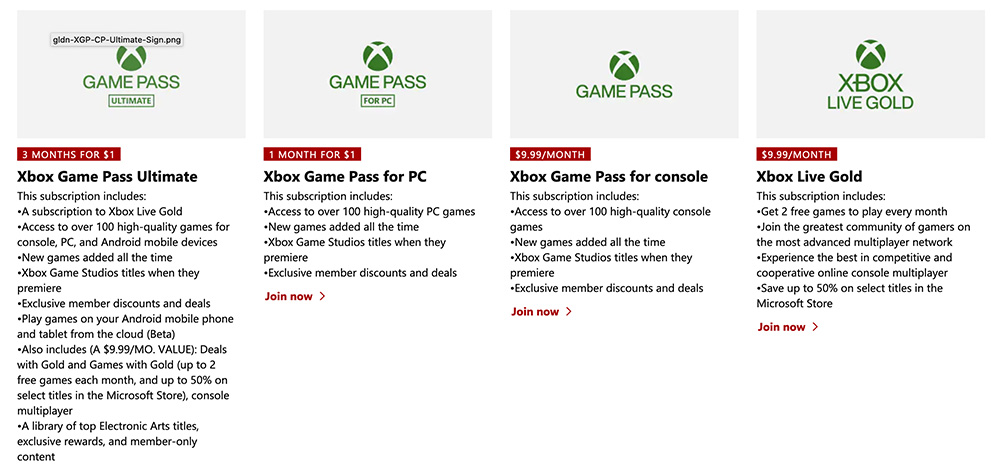Screen dimensions: 1000x465
Task: Click the chevron arrow beside Game Pass for PC Join now
Action: (x=322, y=296)
